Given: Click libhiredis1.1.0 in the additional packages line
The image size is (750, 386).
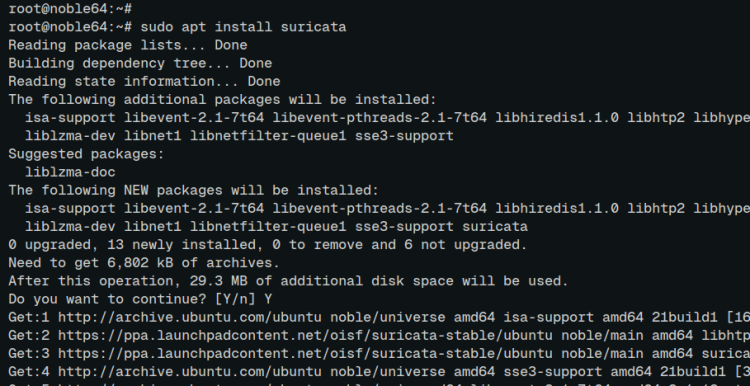Looking at the screenshot, I should (557, 118).
